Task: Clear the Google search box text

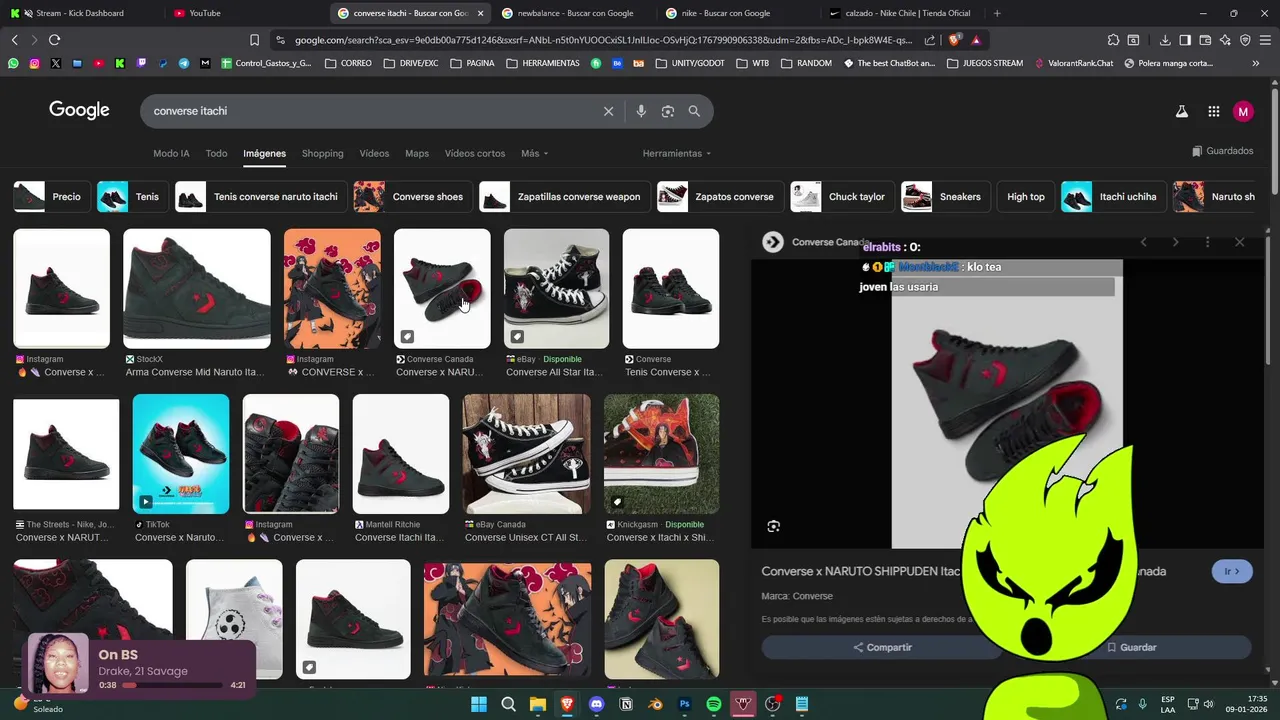Action: click(608, 111)
